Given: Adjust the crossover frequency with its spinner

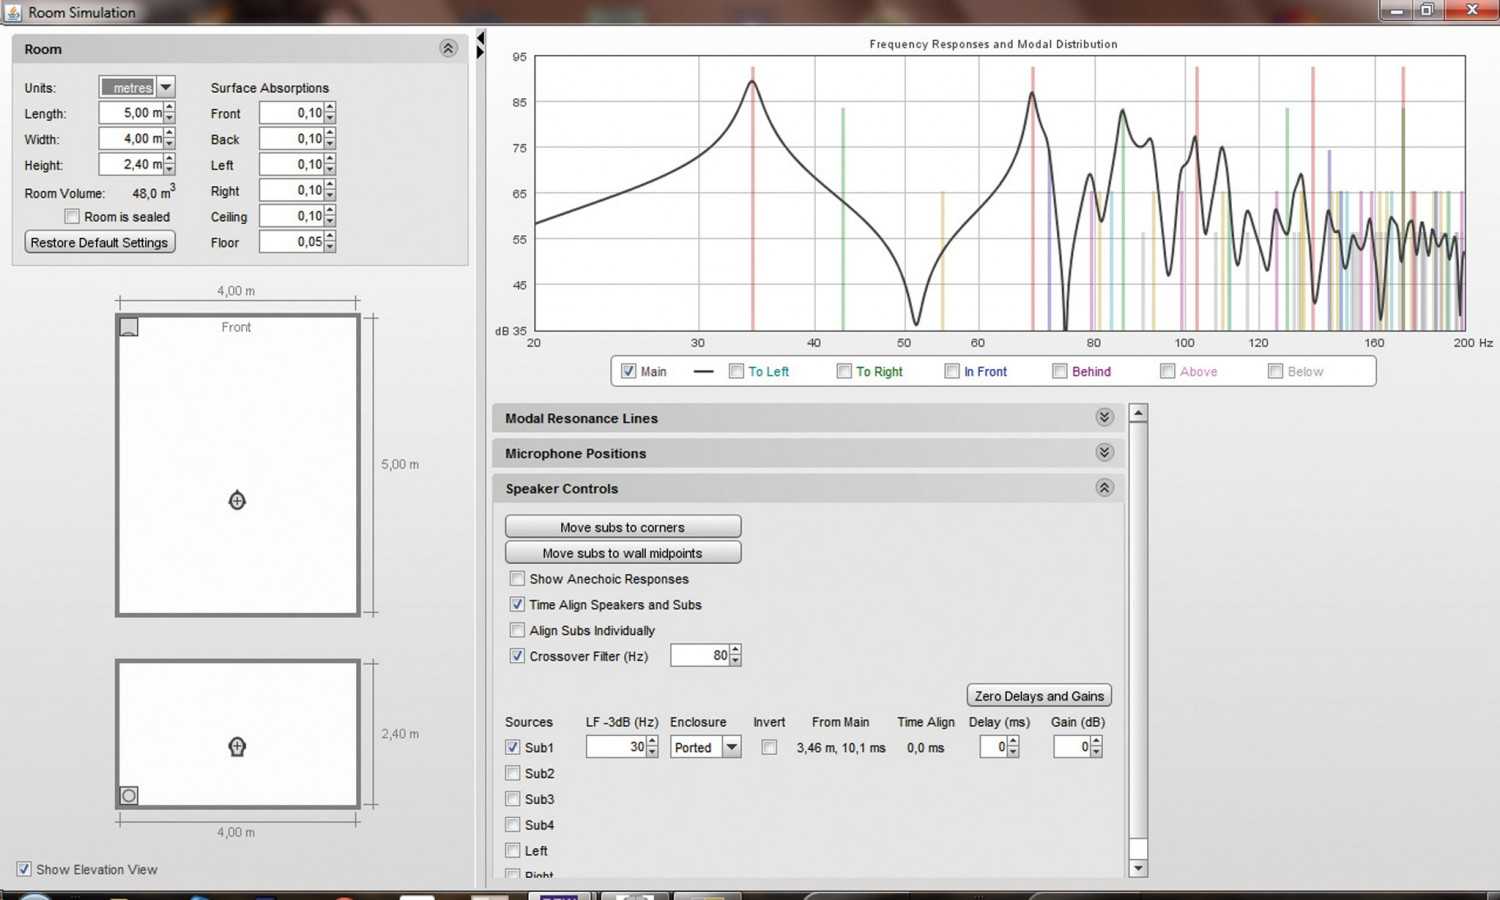Looking at the screenshot, I should tap(736, 656).
